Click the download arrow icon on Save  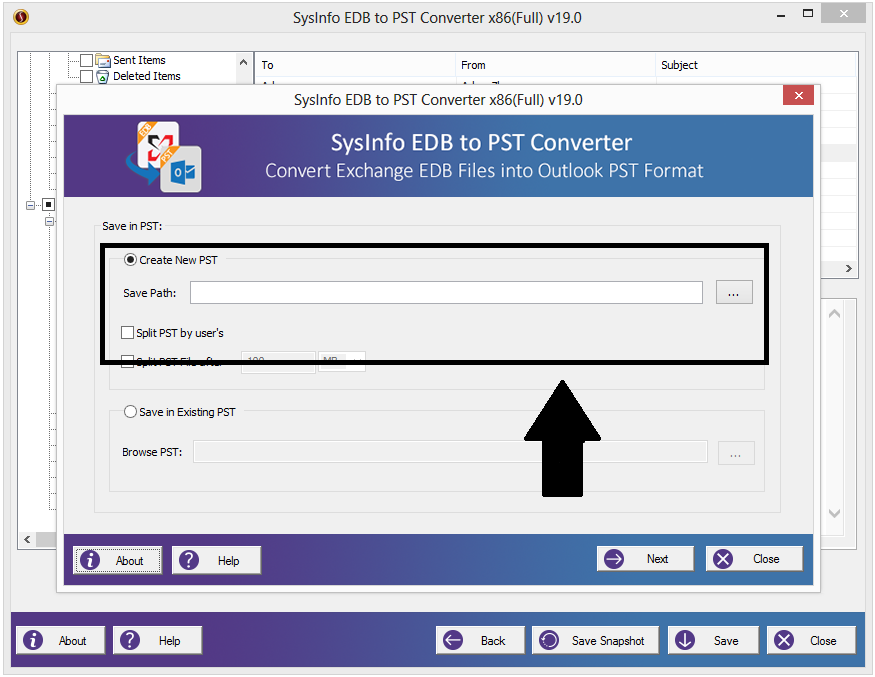click(x=685, y=640)
